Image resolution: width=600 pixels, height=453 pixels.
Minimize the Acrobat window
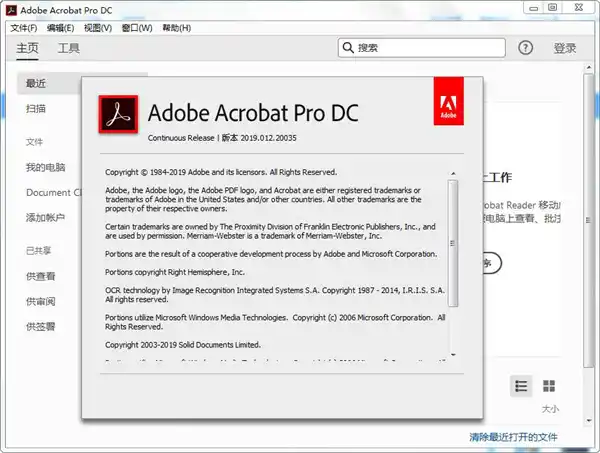tap(533, 8)
